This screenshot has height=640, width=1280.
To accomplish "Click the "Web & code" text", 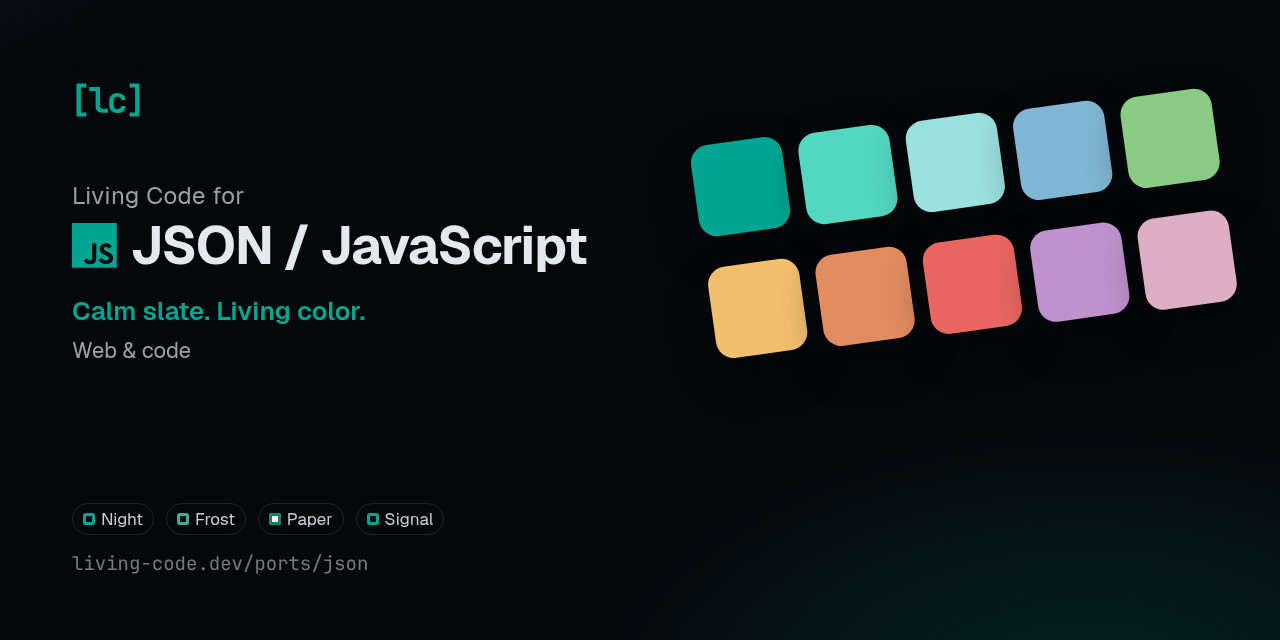I will pos(131,350).
